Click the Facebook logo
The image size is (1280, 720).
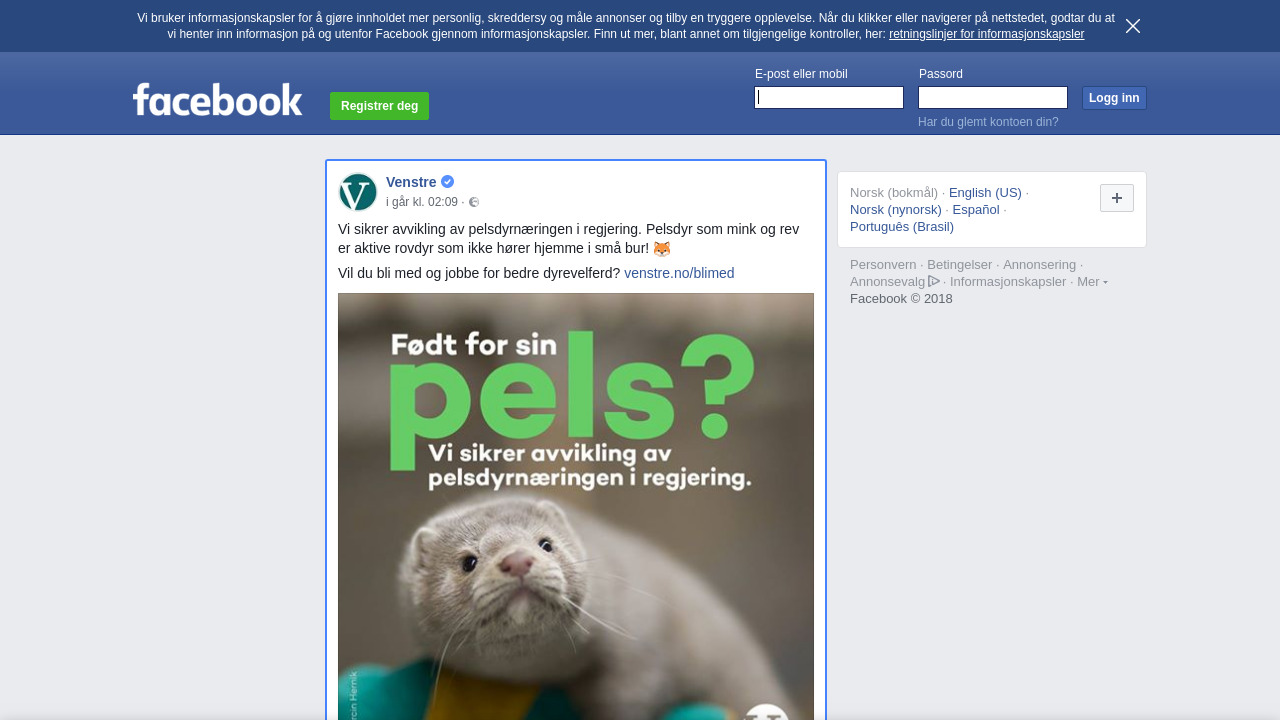tap(217, 100)
